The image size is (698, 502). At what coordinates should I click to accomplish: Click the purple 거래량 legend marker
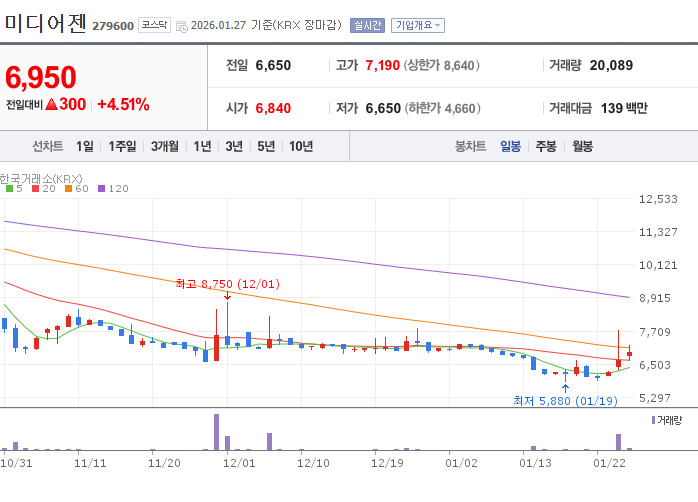[653, 420]
